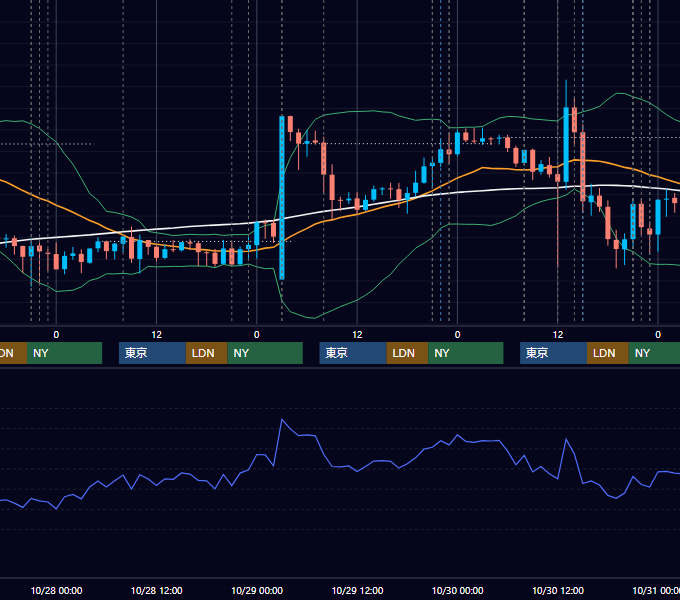Image resolution: width=680 pixels, height=600 pixels.
Task: Click the tall blue candle just after 10/30 12:00
Action: click(566, 144)
